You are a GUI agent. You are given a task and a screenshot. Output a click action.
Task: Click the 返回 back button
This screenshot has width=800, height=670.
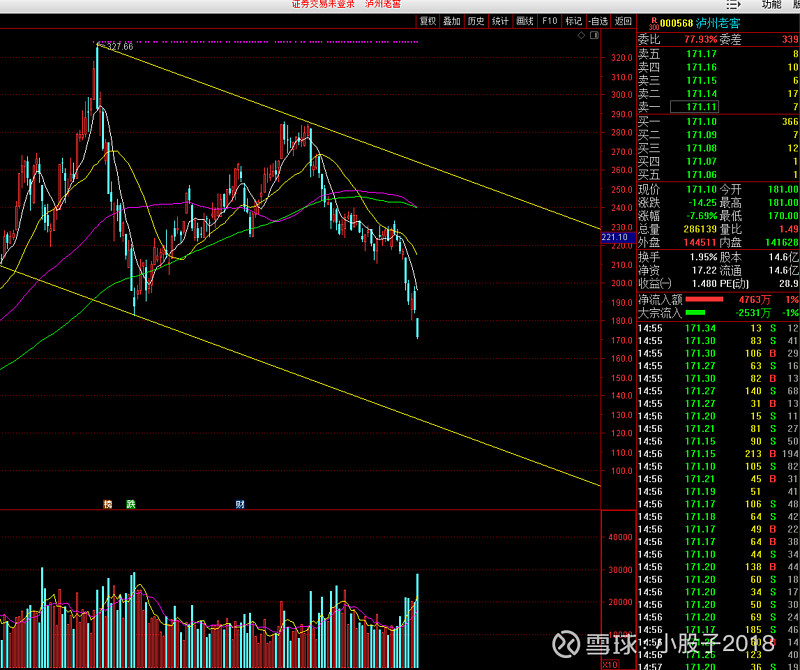[623, 21]
